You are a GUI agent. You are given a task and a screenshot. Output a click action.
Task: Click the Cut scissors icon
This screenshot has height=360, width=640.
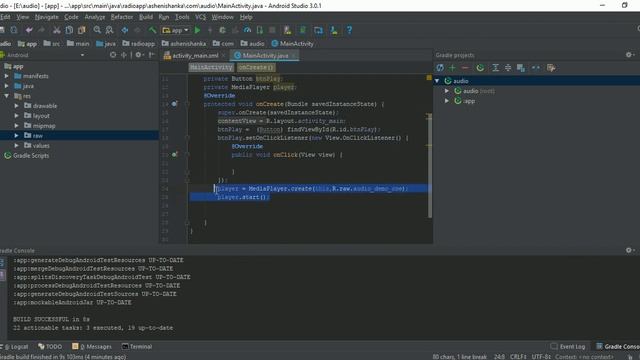[x=57, y=30]
